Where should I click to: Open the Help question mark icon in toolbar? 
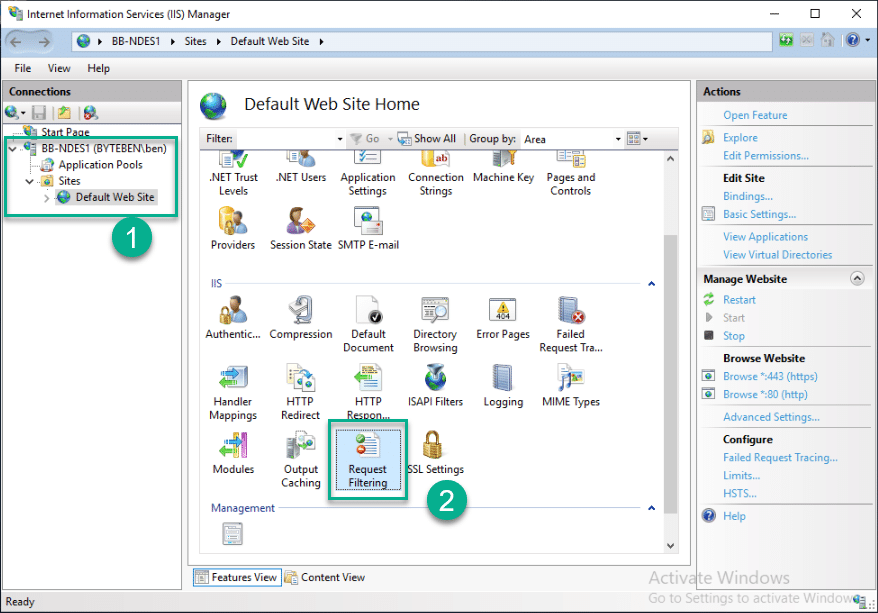(x=852, y=40)
